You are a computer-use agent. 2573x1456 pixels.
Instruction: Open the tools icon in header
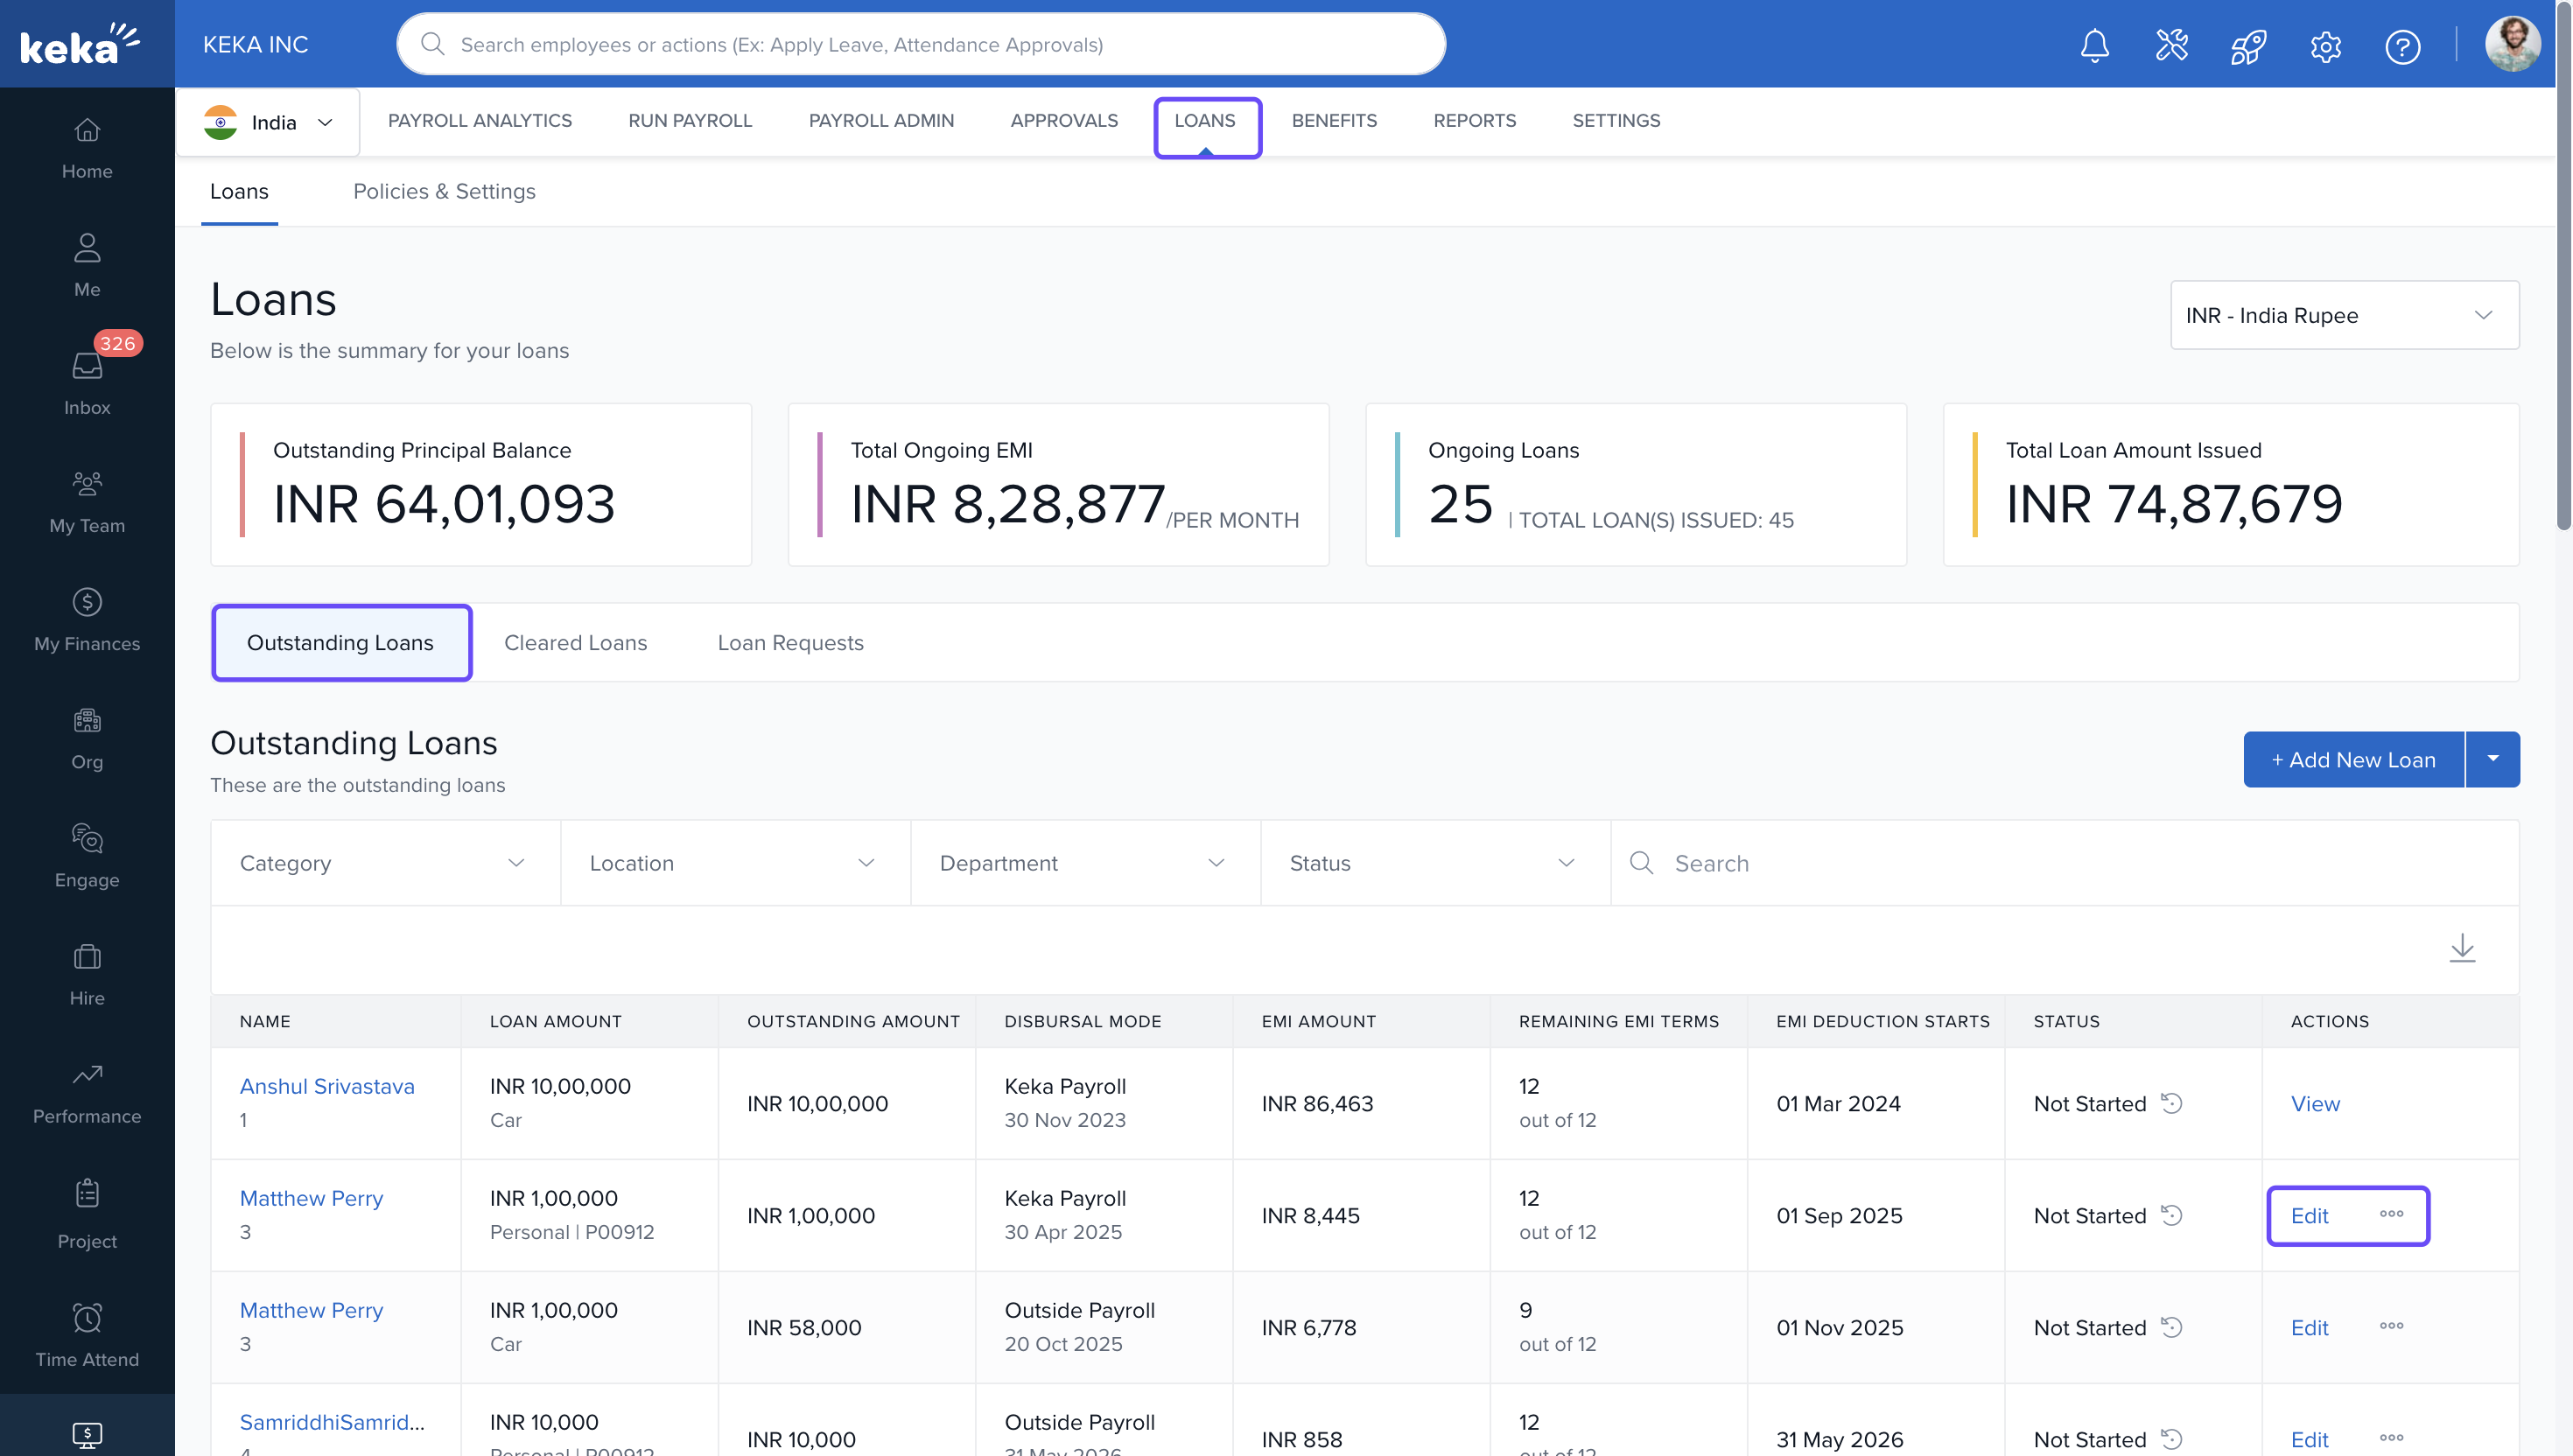click(2171, 45)
